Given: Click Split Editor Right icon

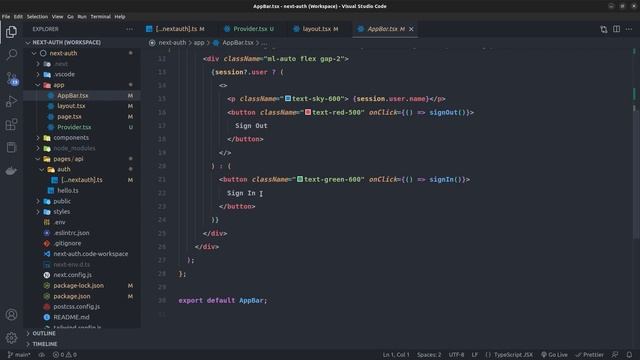Looking at the screenshot, I should (616, 29).
